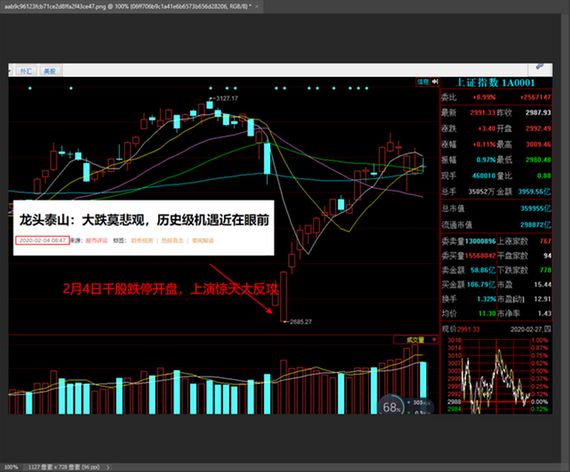Switch to the 美股 tab
The height and width of the screenshot is (472, 570).
(50, 71)
